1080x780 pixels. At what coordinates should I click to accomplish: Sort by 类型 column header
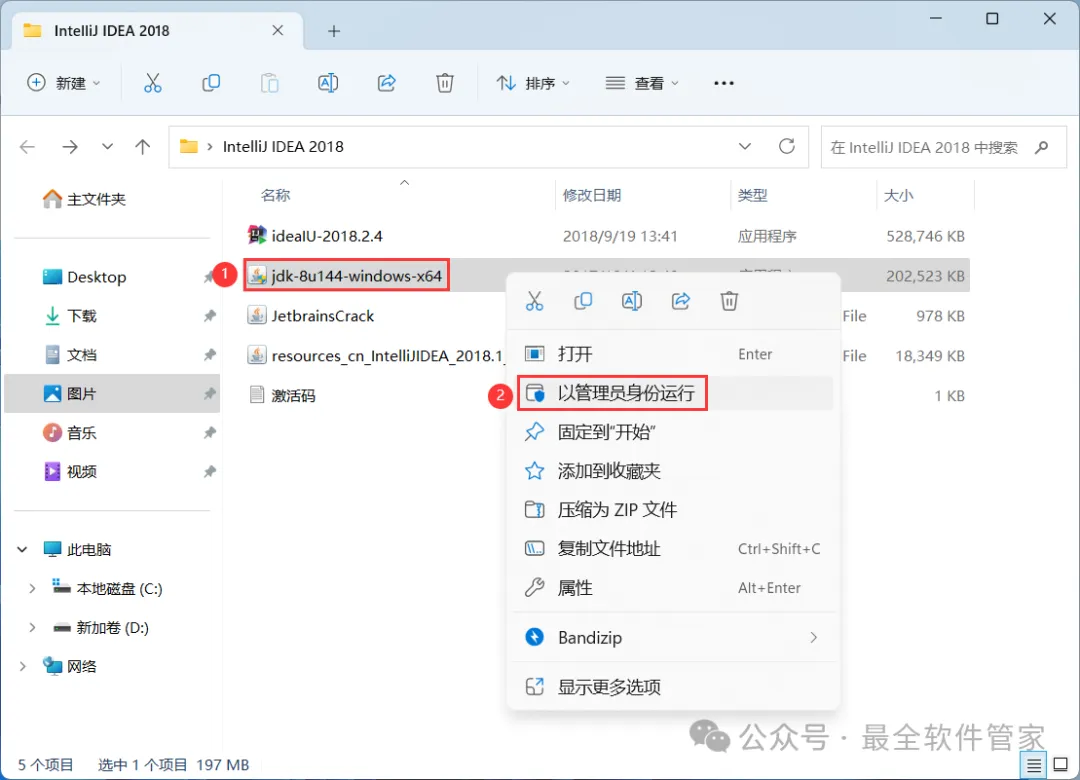[752, 196]
